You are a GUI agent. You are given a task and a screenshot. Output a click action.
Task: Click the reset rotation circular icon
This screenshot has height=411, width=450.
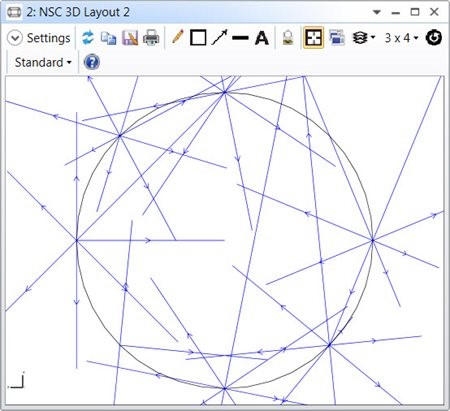point(434,38)
